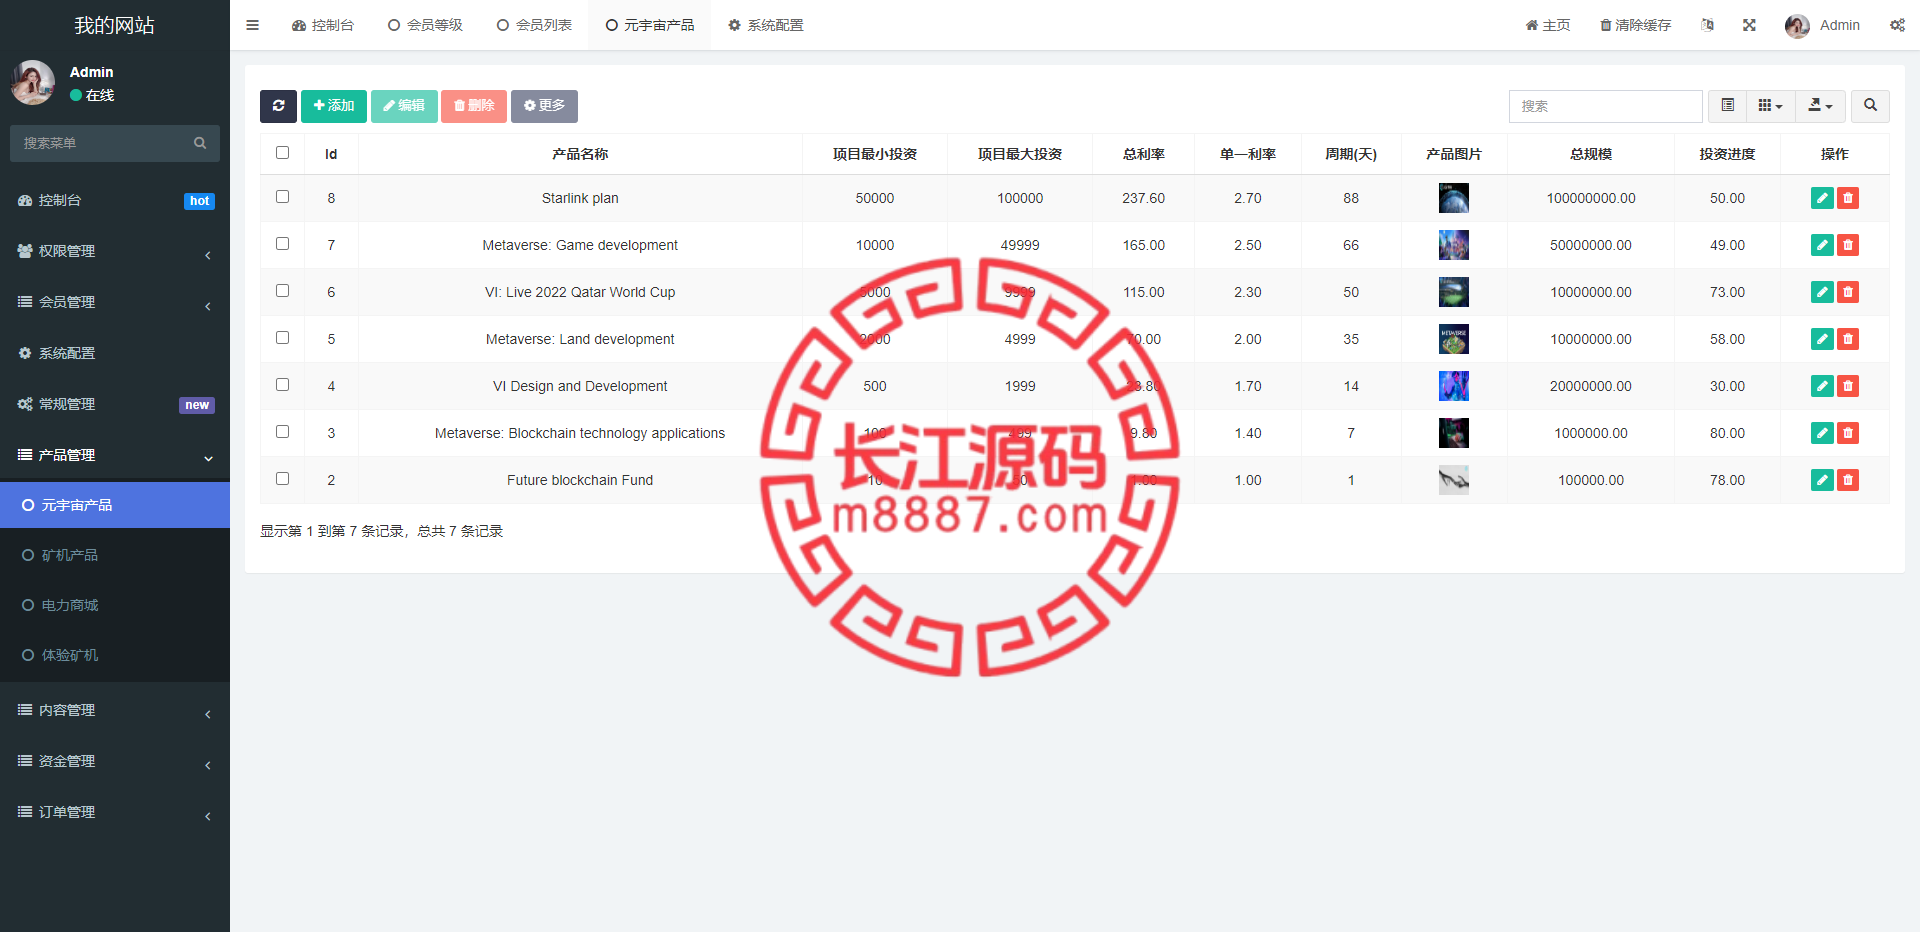Open 控制台 dashboard in the sidebar
The width and height of the screenshot is (1920, 932).
coord(115,200)
